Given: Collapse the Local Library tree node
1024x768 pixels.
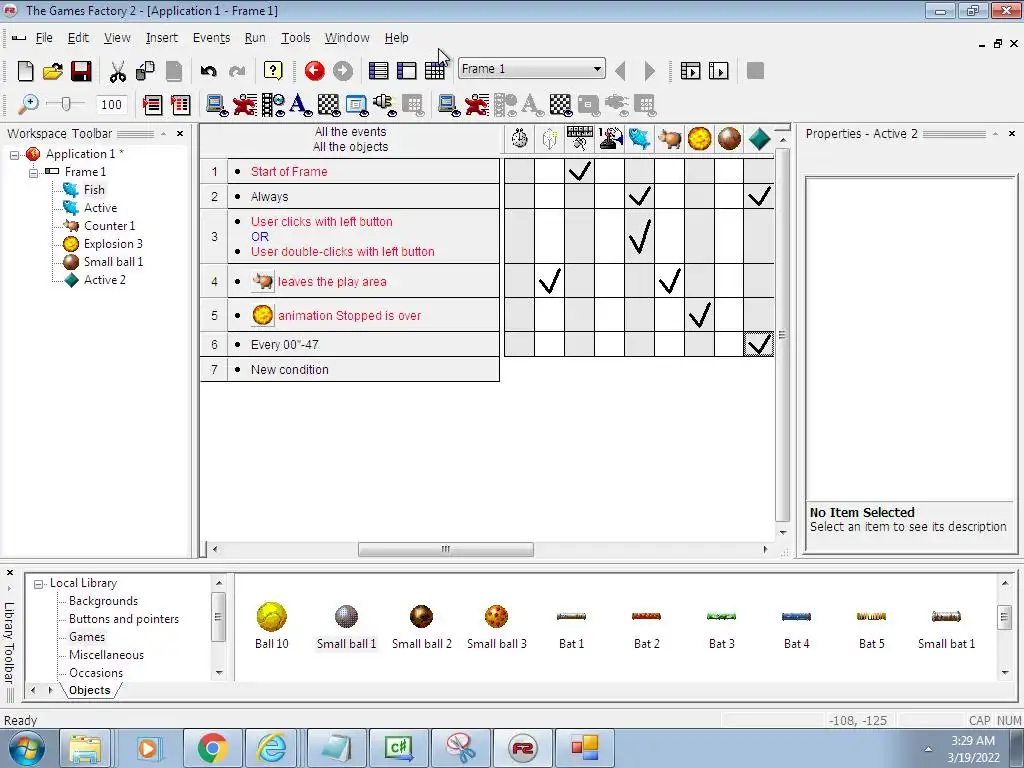Looking at the screenshot, I should coord(39,584).
